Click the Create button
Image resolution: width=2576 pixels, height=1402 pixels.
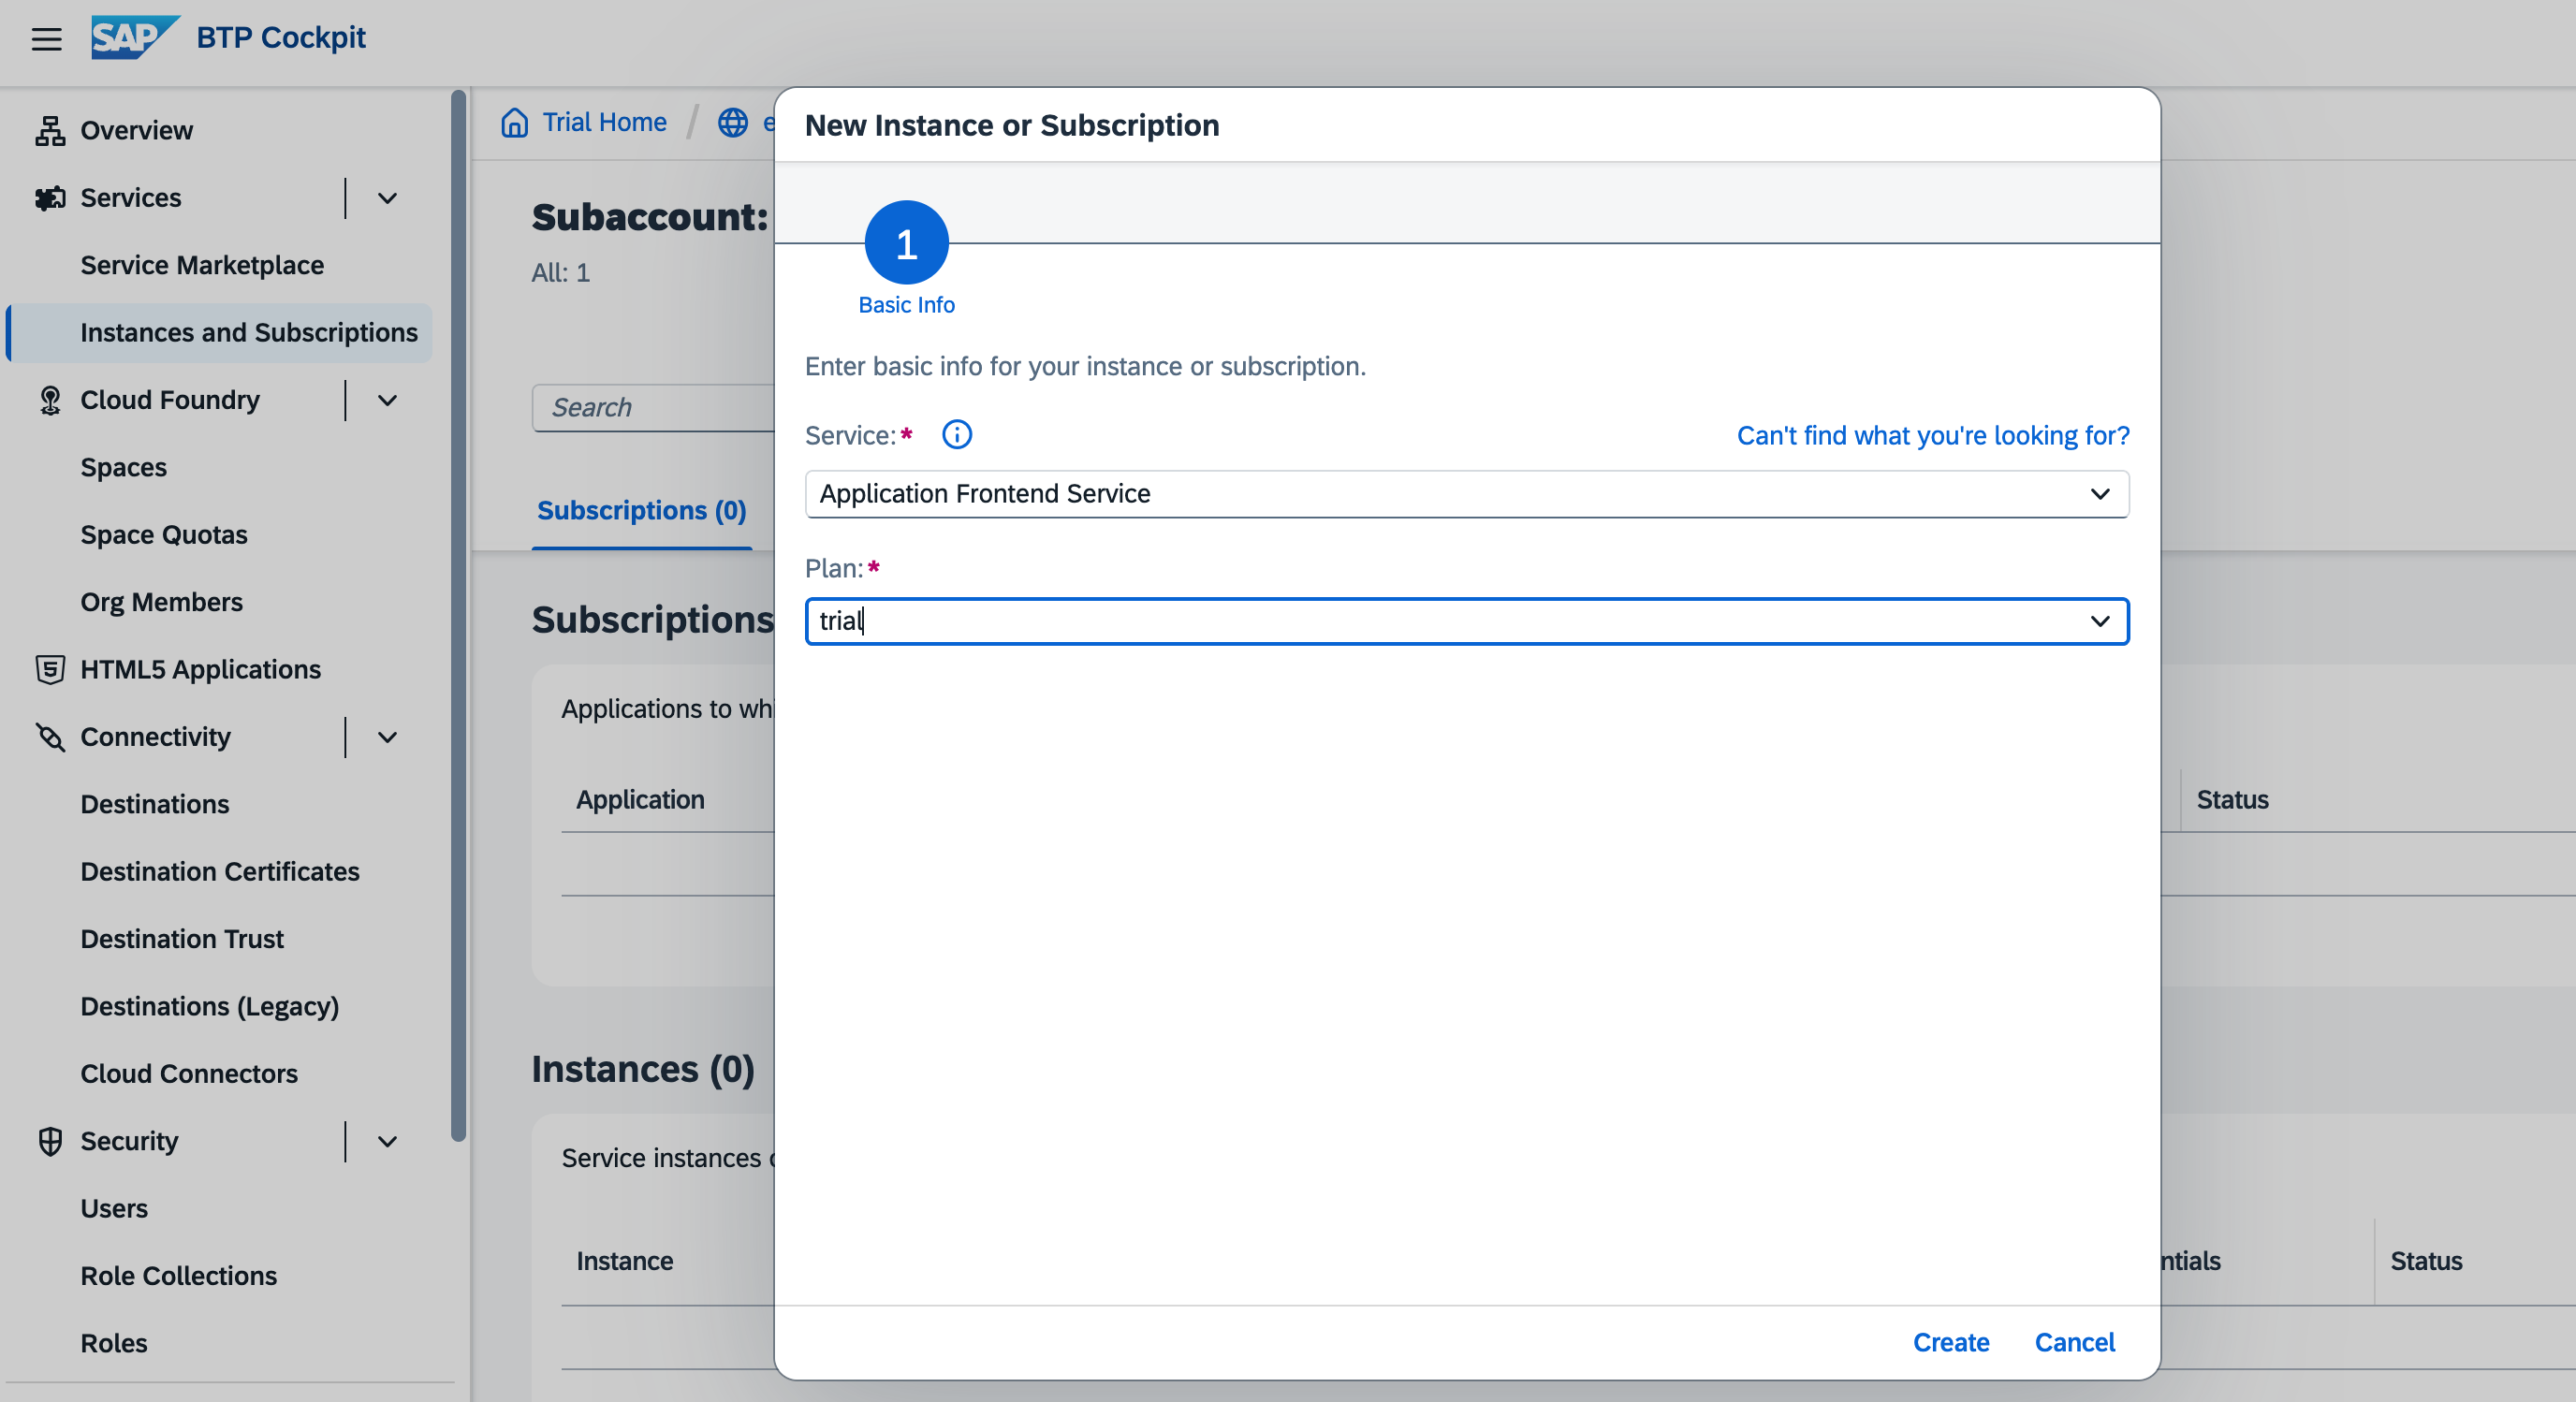coord(1950,1342)
